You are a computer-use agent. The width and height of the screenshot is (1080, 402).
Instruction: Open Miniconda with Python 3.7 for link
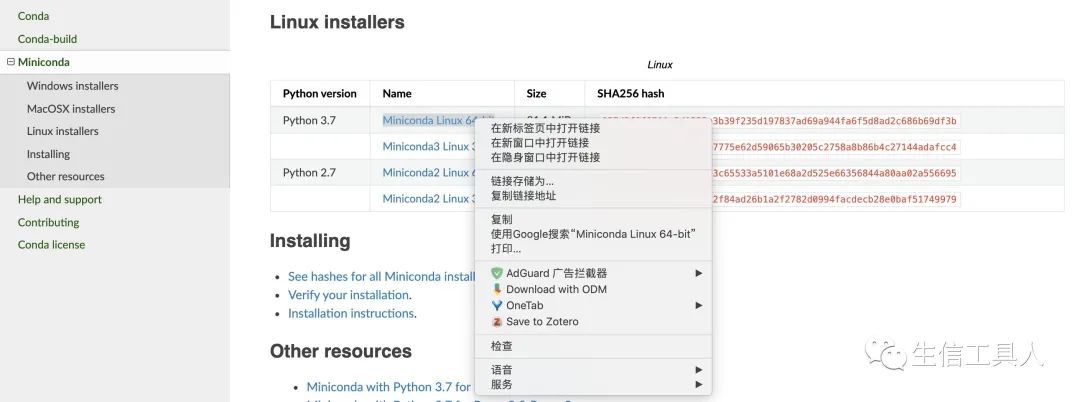pos(389,387)
